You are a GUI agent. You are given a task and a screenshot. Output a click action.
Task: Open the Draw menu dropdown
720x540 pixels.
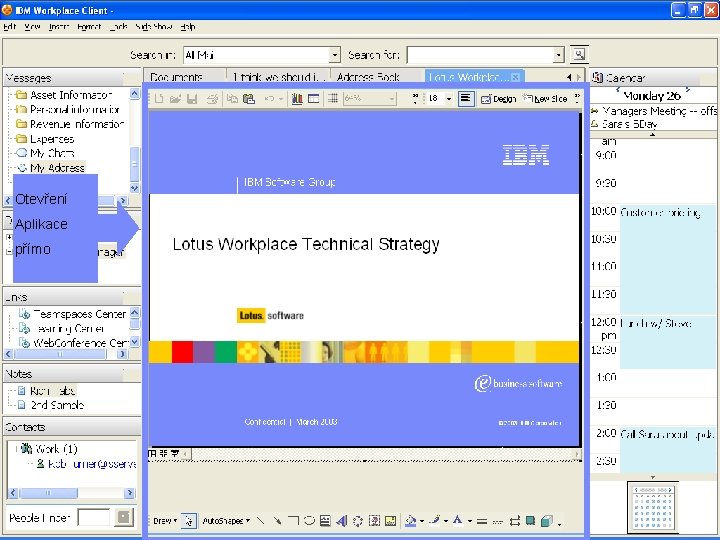[x=165, y=521]
